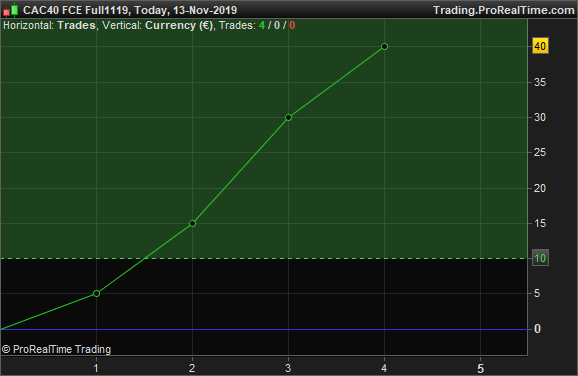Click the '30' vertical axis label
This screenshot has height=376, width=578.
[540, 117]
